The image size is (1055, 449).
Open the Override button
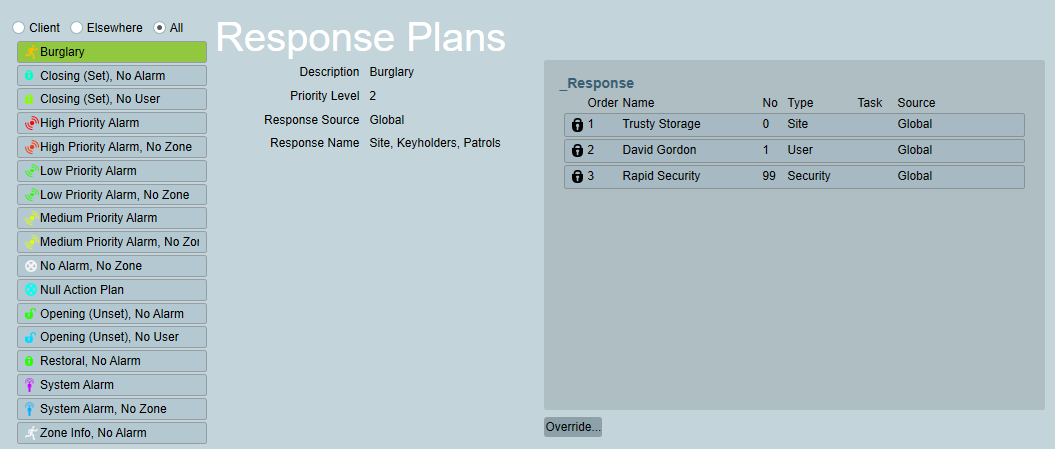pyautogui.click(x=573, y=427)
